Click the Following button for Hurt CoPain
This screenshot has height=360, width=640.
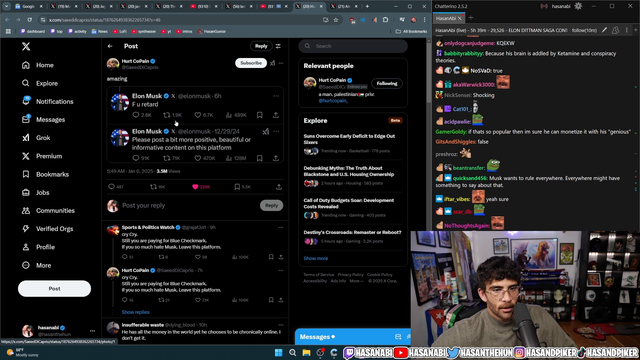(387, 84)
